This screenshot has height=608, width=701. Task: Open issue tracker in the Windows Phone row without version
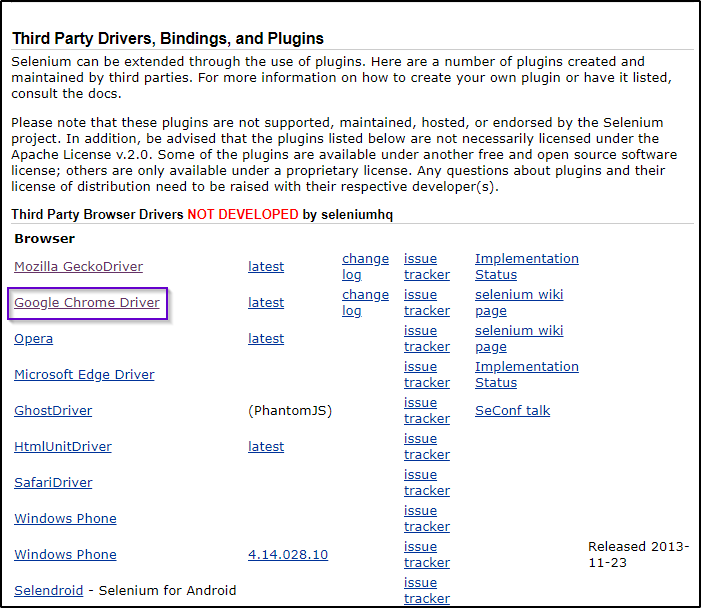click(x=427, y=519)
